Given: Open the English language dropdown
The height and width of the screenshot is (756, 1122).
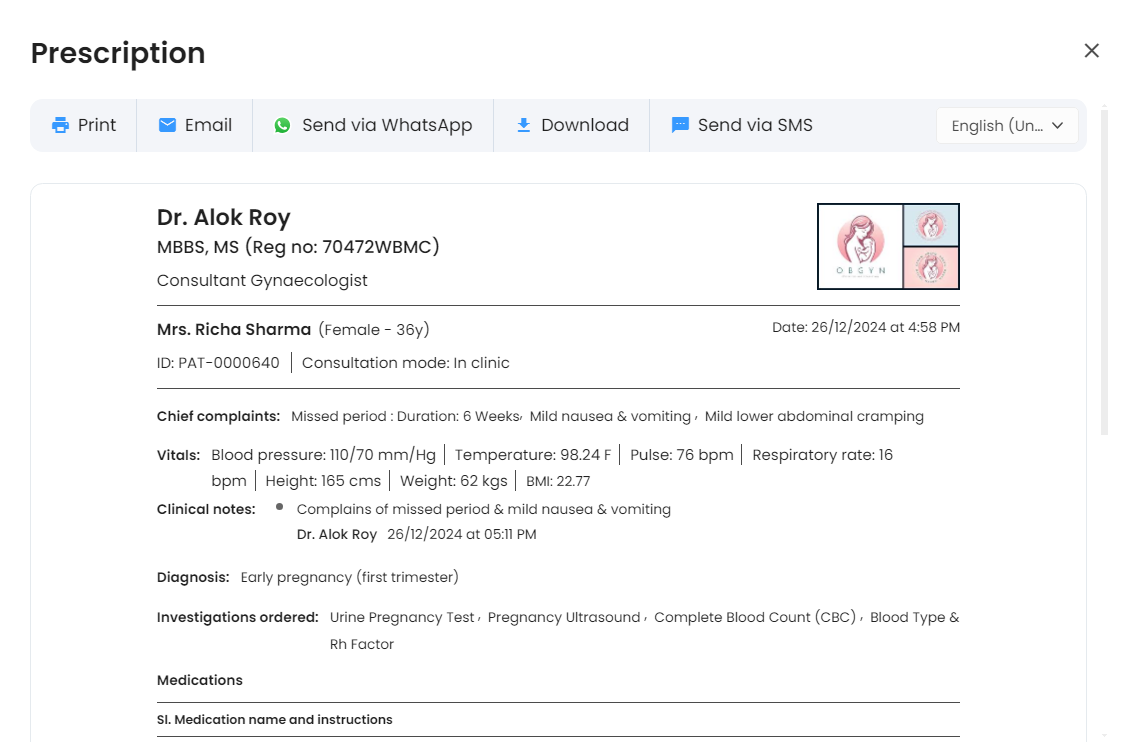Looking at the screenshot, I should [x=1007, y=126].
